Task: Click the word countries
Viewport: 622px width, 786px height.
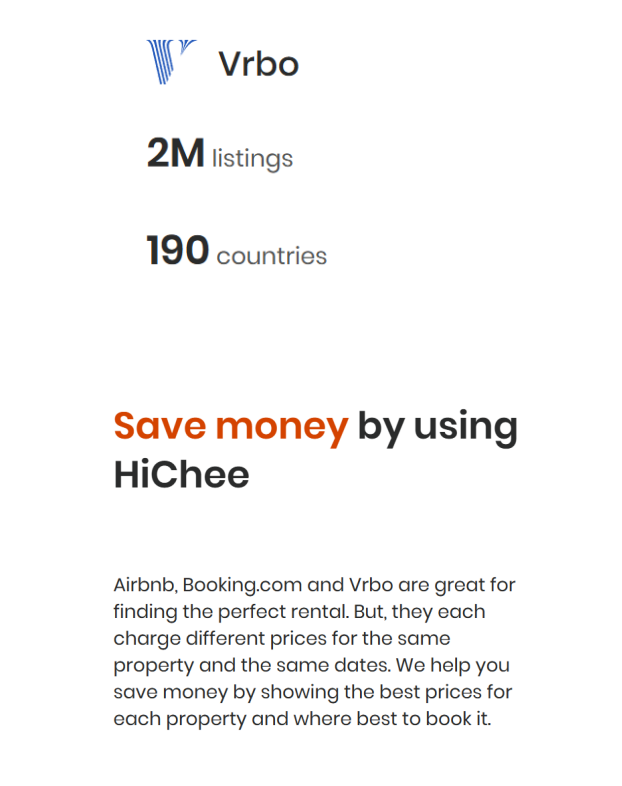Action: point(272,256)
